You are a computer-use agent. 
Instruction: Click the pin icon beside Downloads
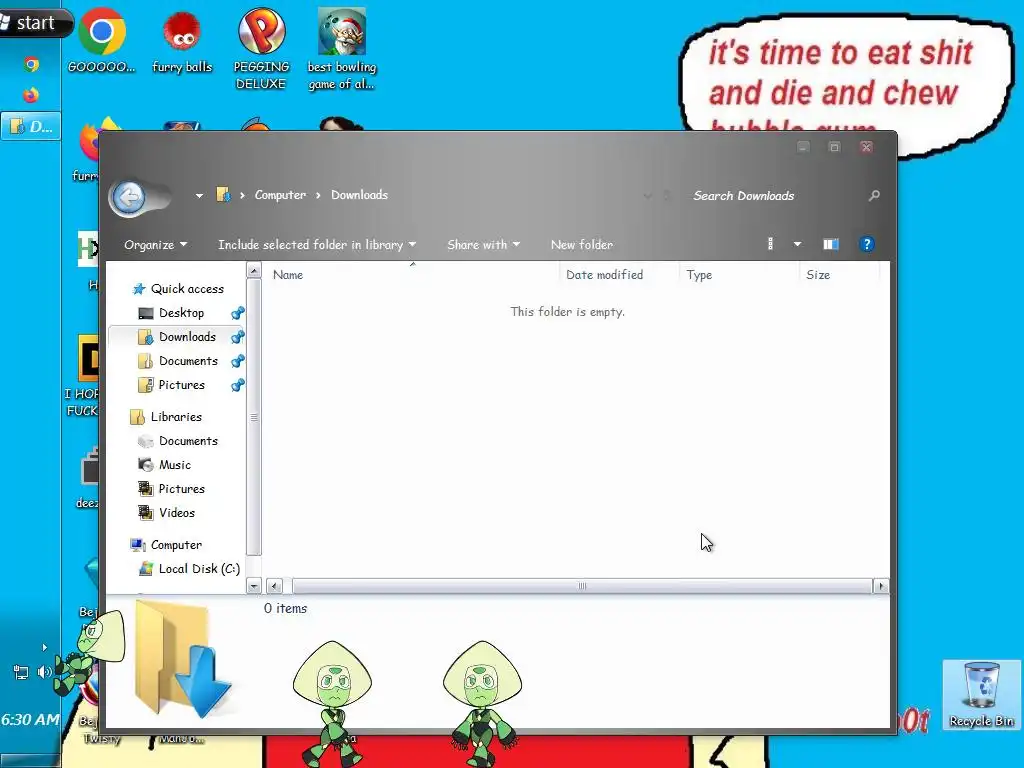pyautogui.click(x=238, y=337)
